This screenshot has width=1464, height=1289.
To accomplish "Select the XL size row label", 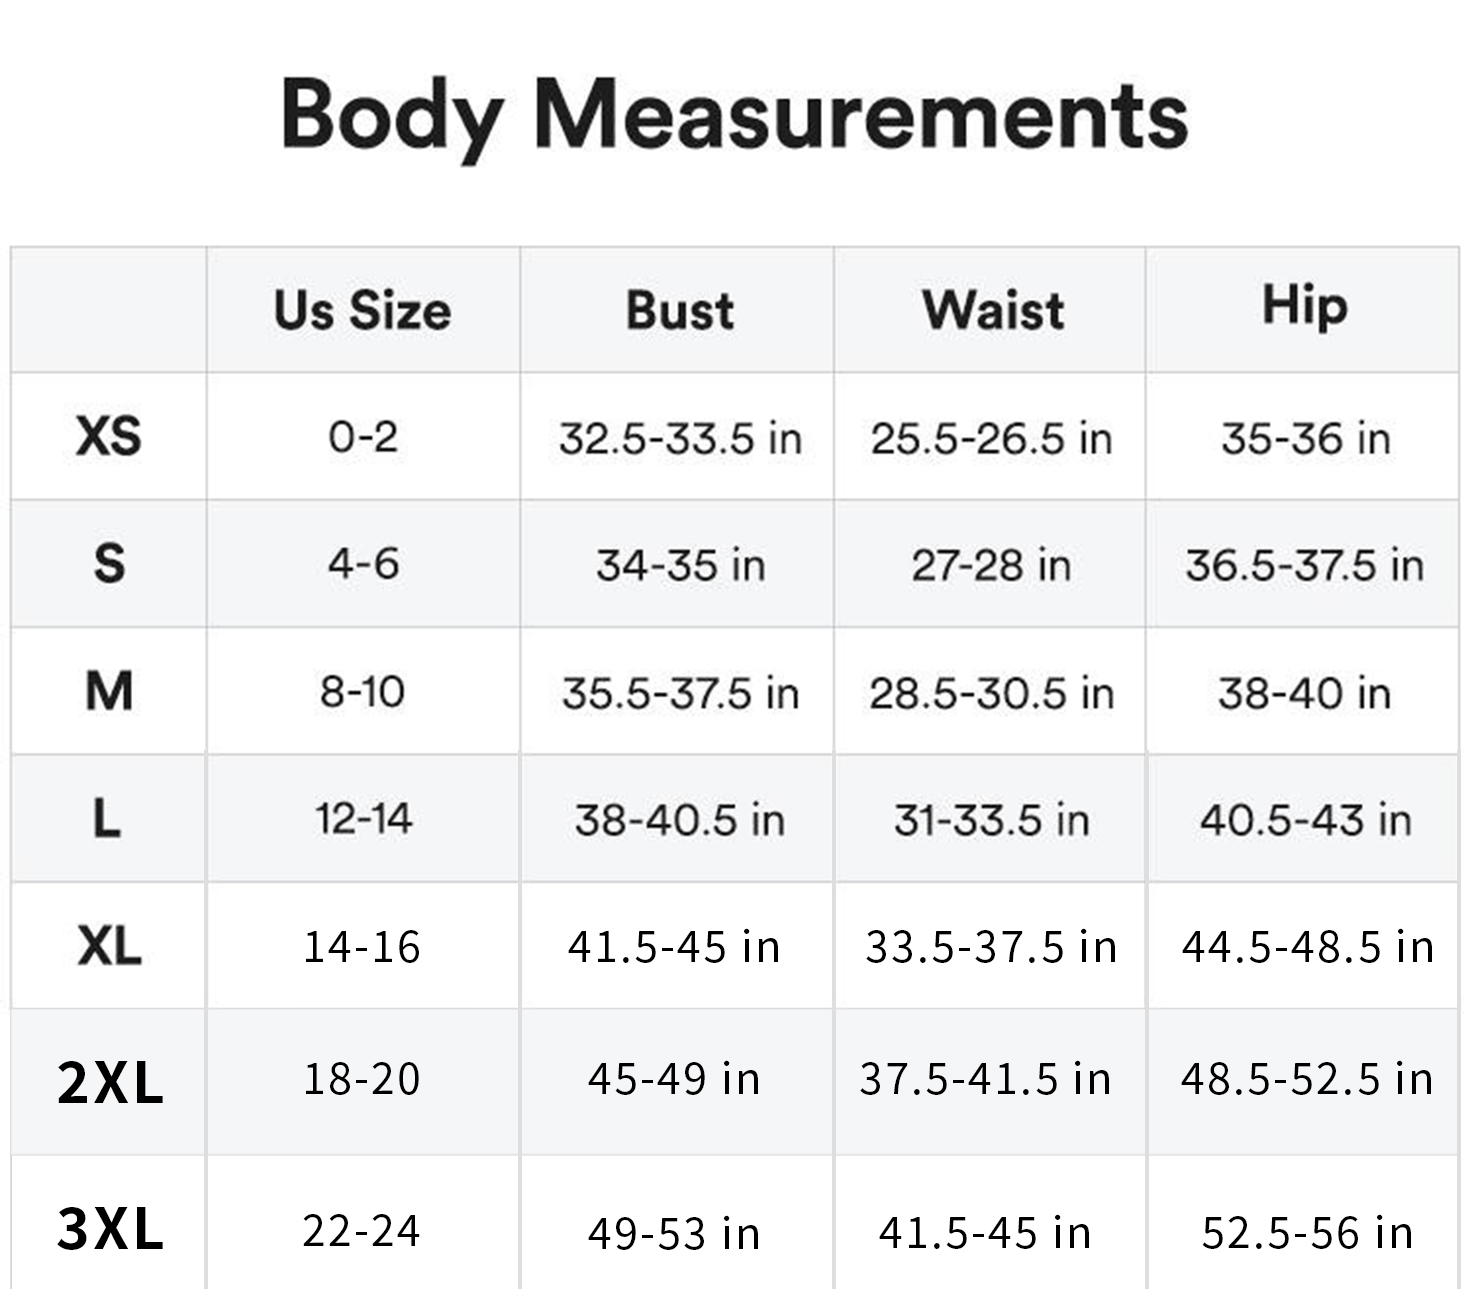I will tap(109, 945).
